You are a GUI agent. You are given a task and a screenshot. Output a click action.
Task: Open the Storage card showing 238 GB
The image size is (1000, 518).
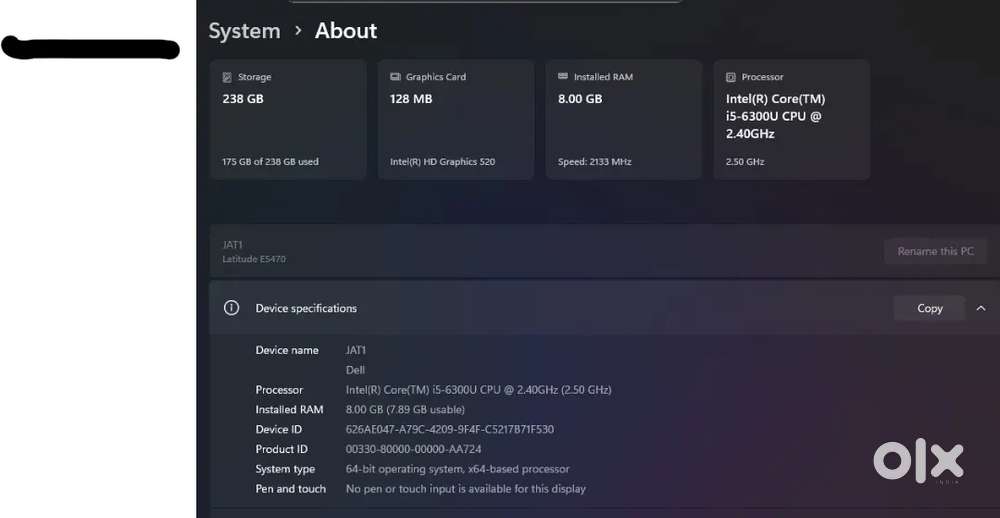tap(288, 120)
